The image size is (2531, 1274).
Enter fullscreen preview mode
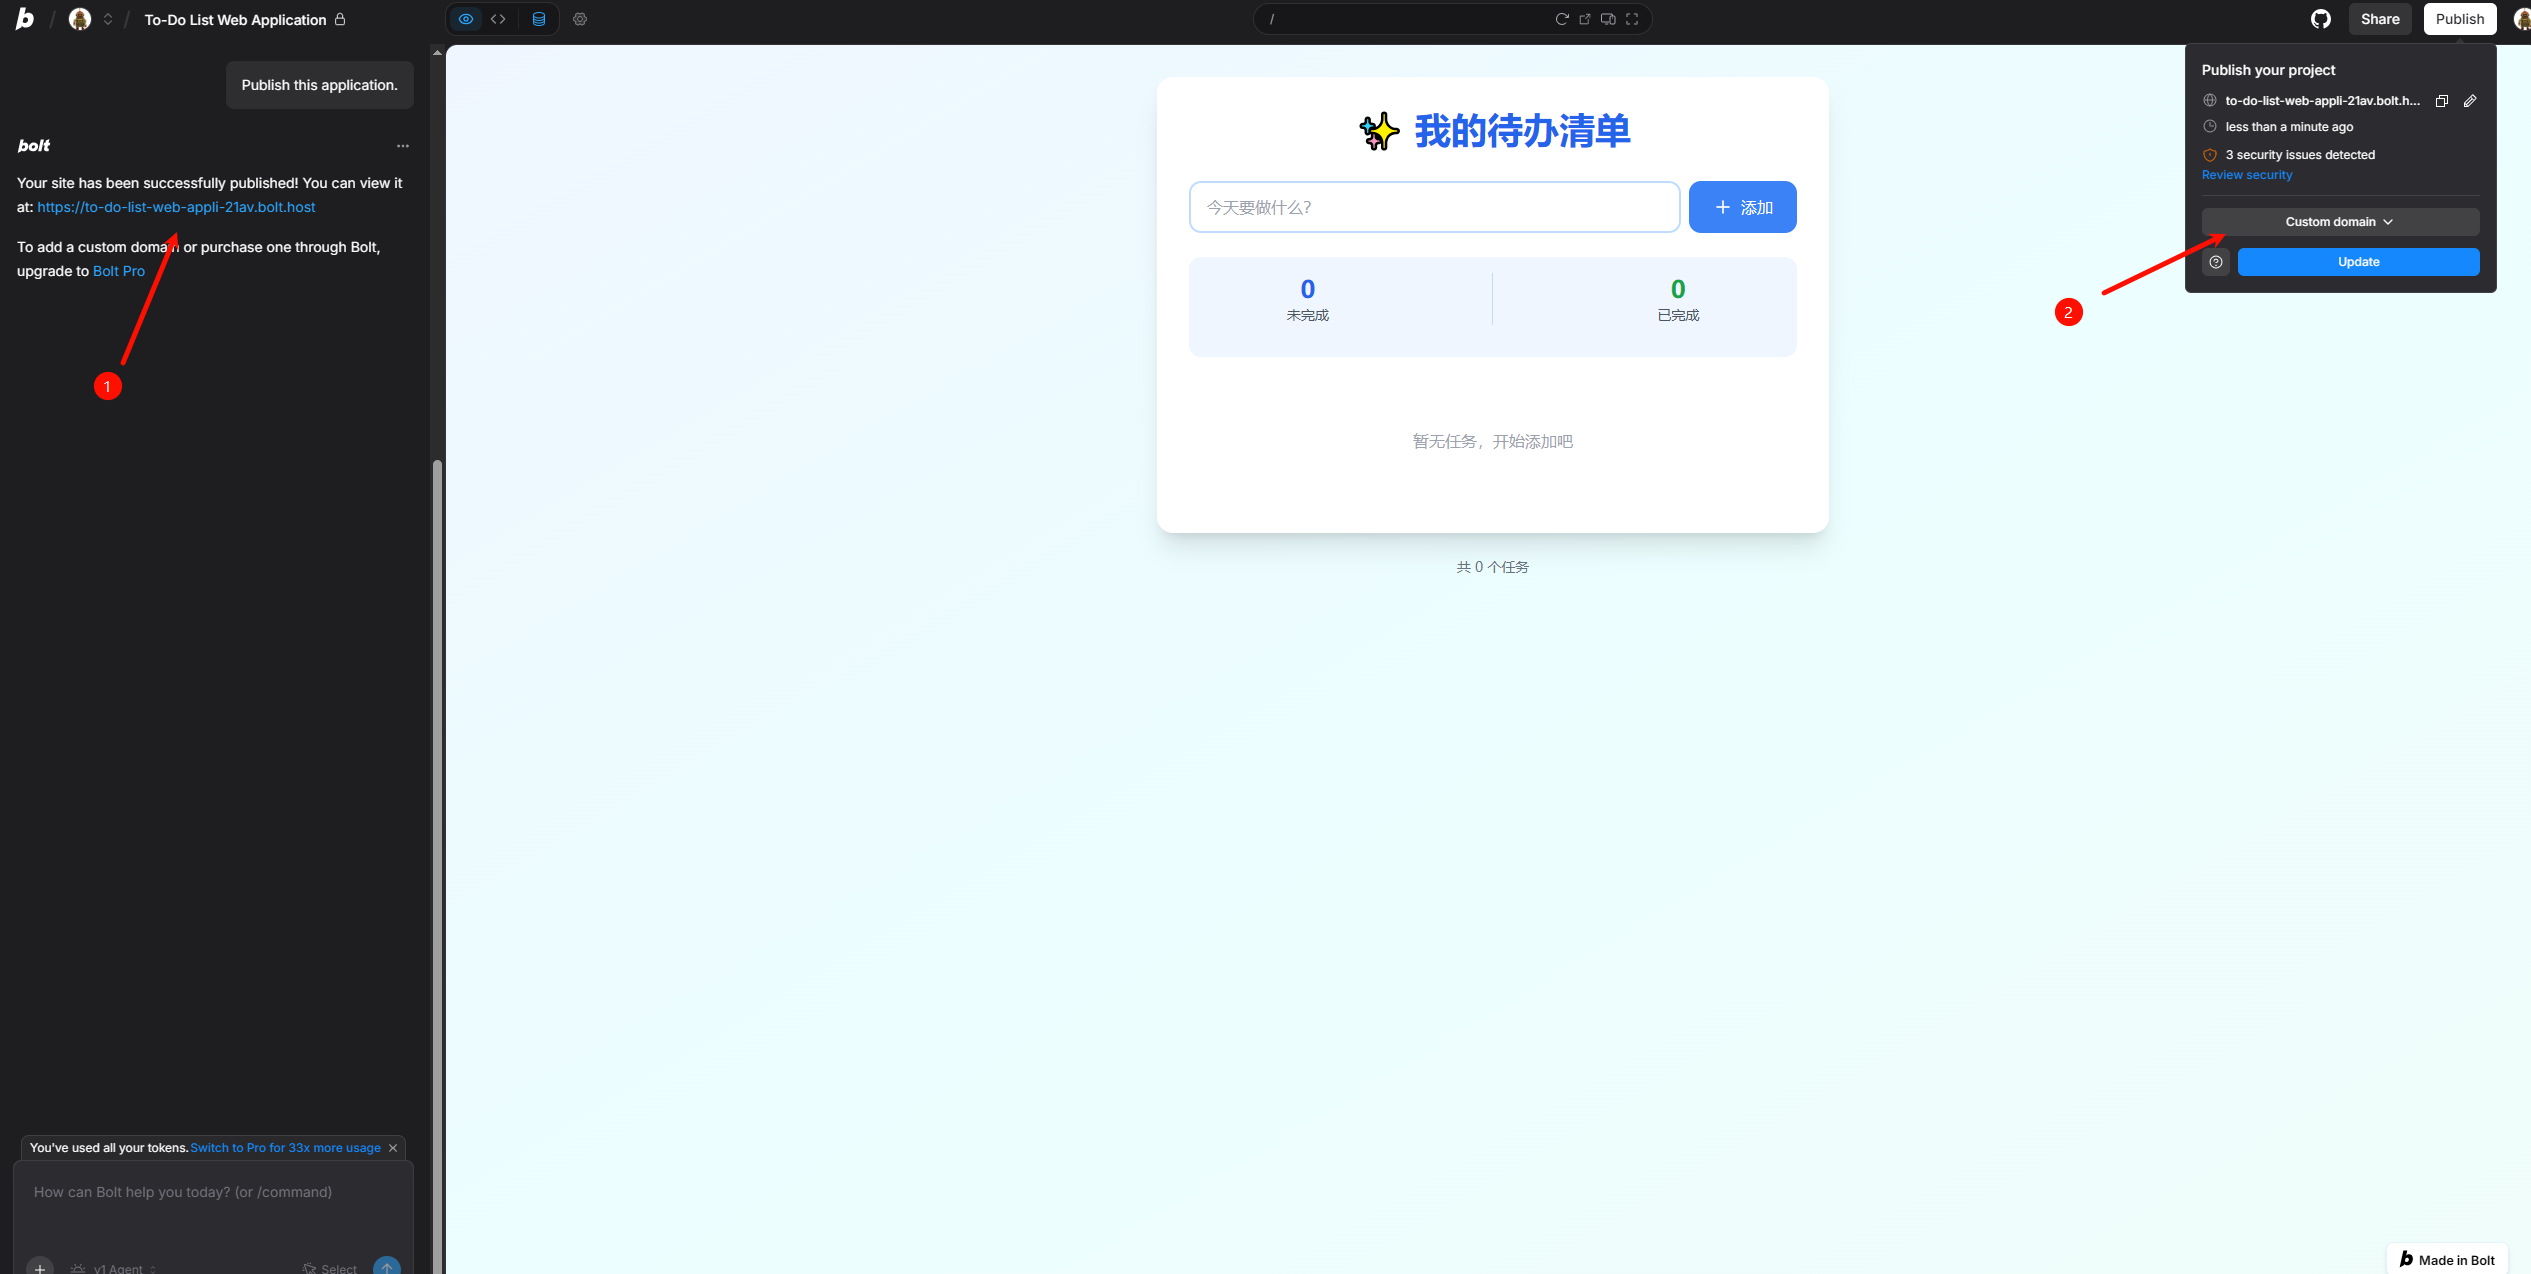point(1632,19)
